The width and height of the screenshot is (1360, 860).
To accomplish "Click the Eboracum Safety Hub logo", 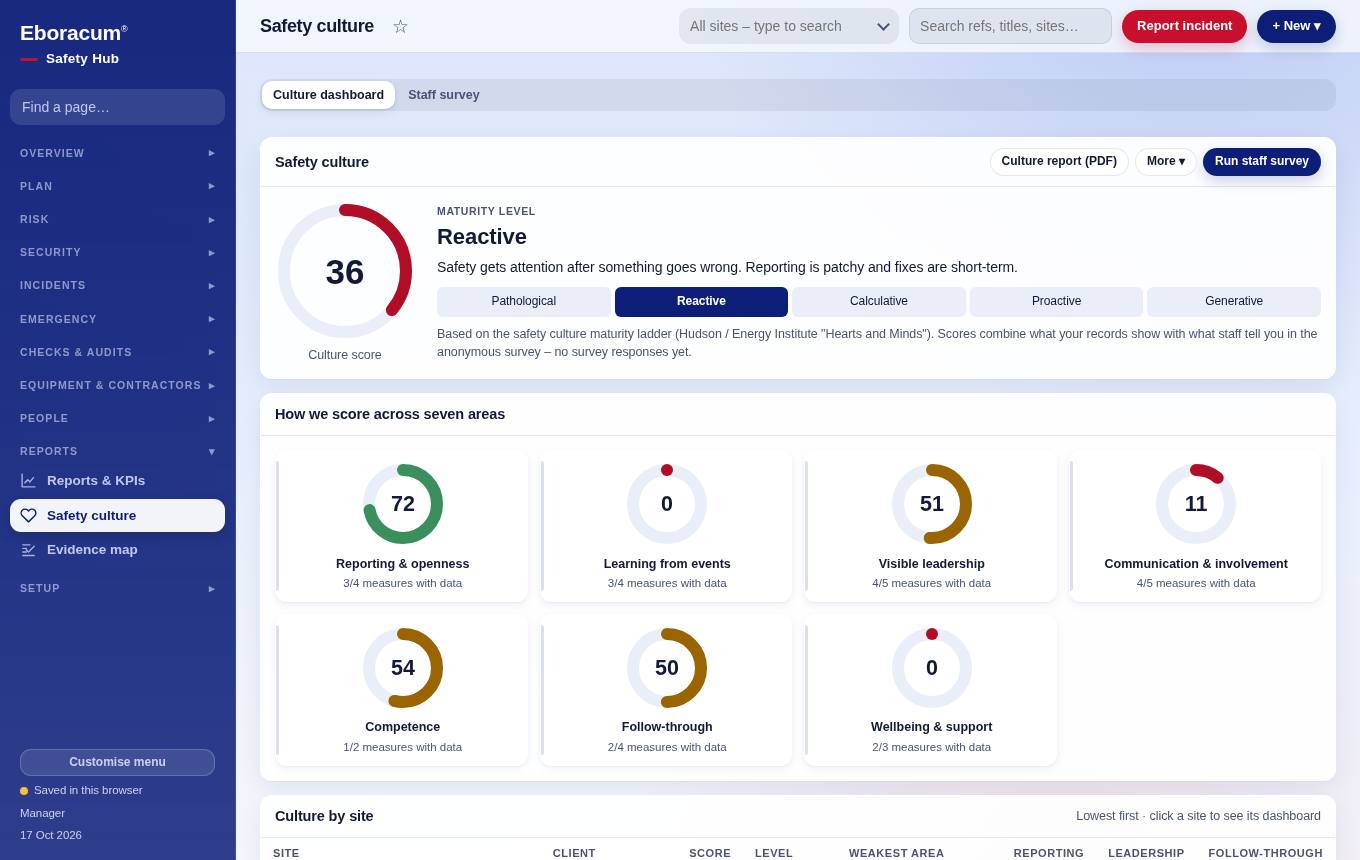I will point(74,45).
